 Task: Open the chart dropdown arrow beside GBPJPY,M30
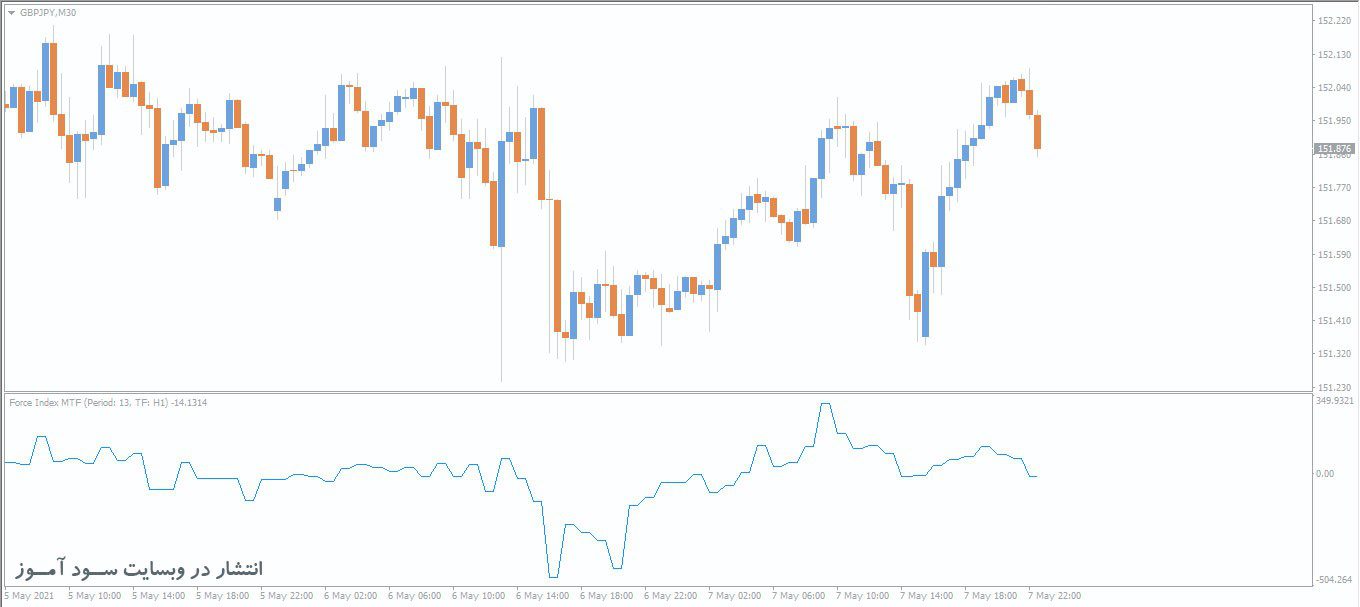pyautogui.click(x=11, y=13)
